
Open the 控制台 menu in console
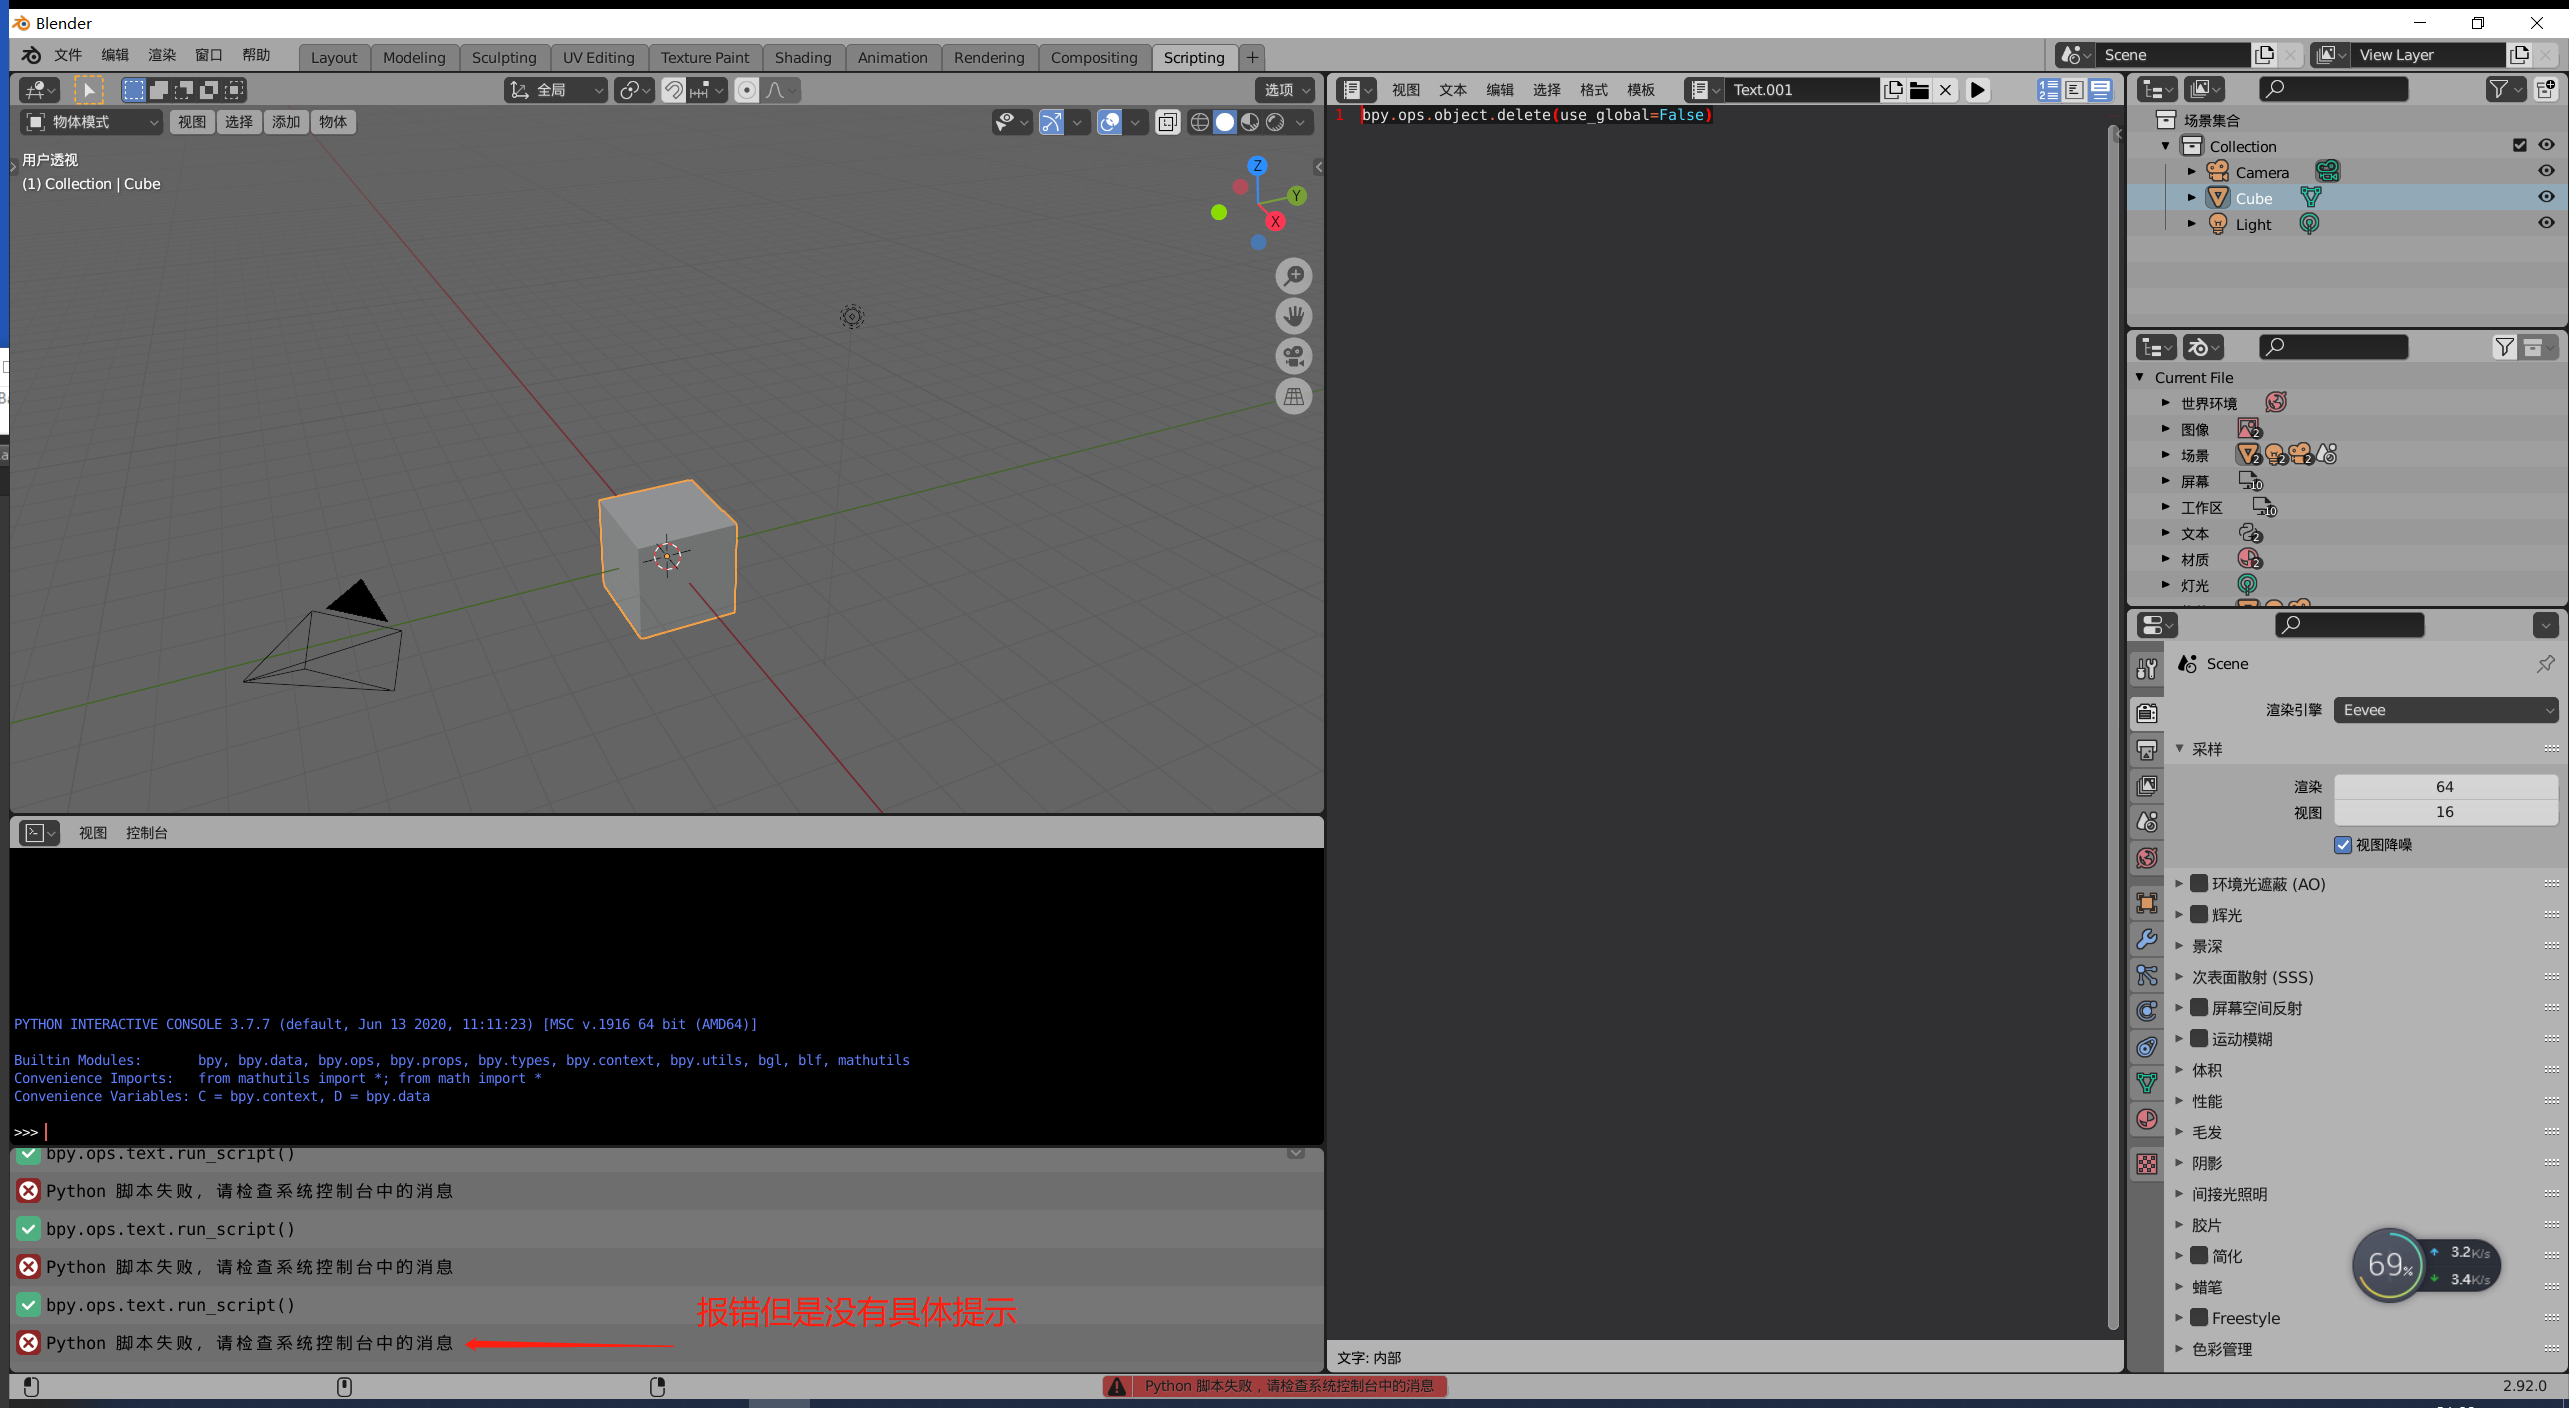tap(147, 833)
